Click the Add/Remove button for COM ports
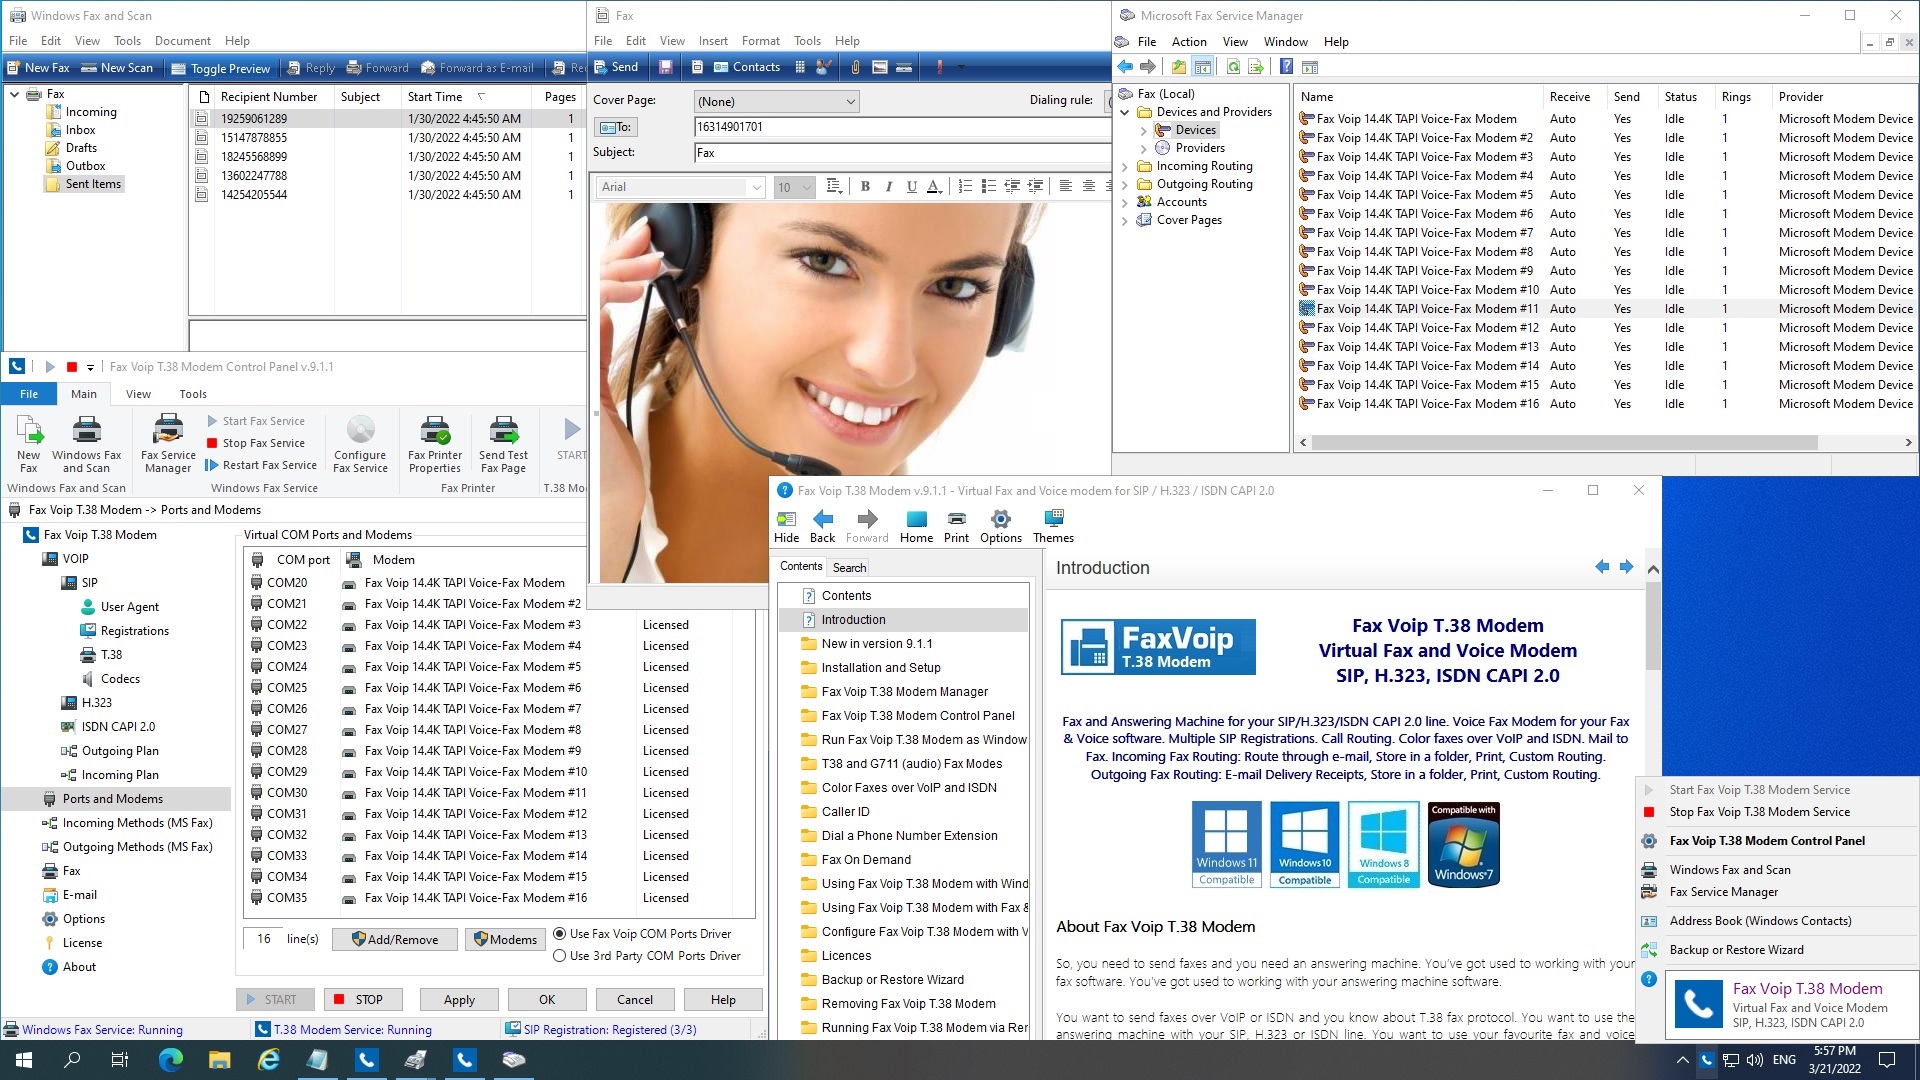The height and width of the screenshot is (1080, 1920). (394, 939)
